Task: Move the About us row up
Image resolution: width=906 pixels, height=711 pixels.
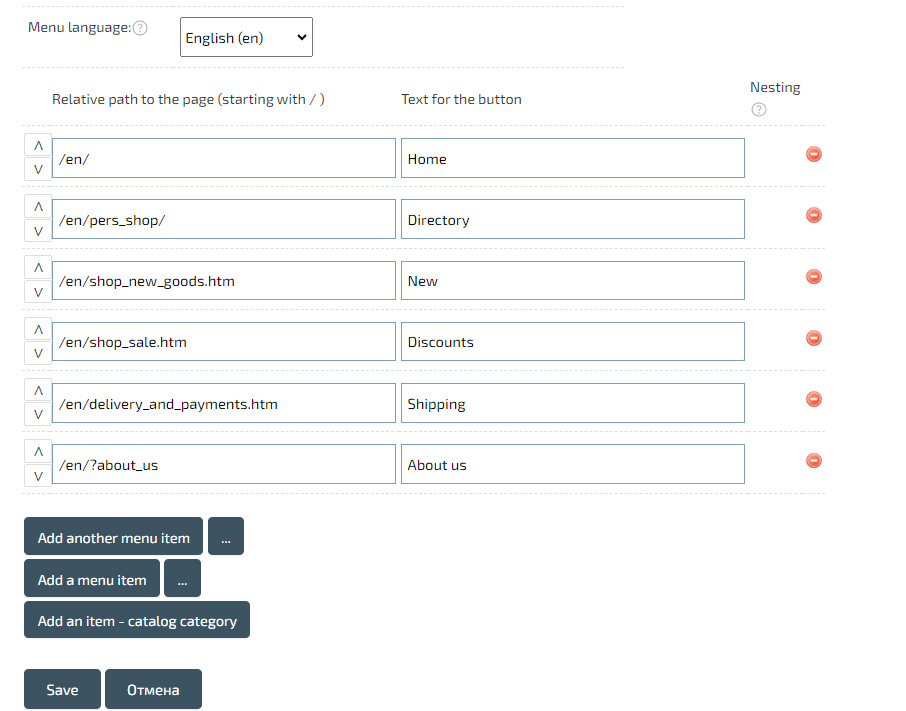Action: pyautogui.click(x=38, y=452)
